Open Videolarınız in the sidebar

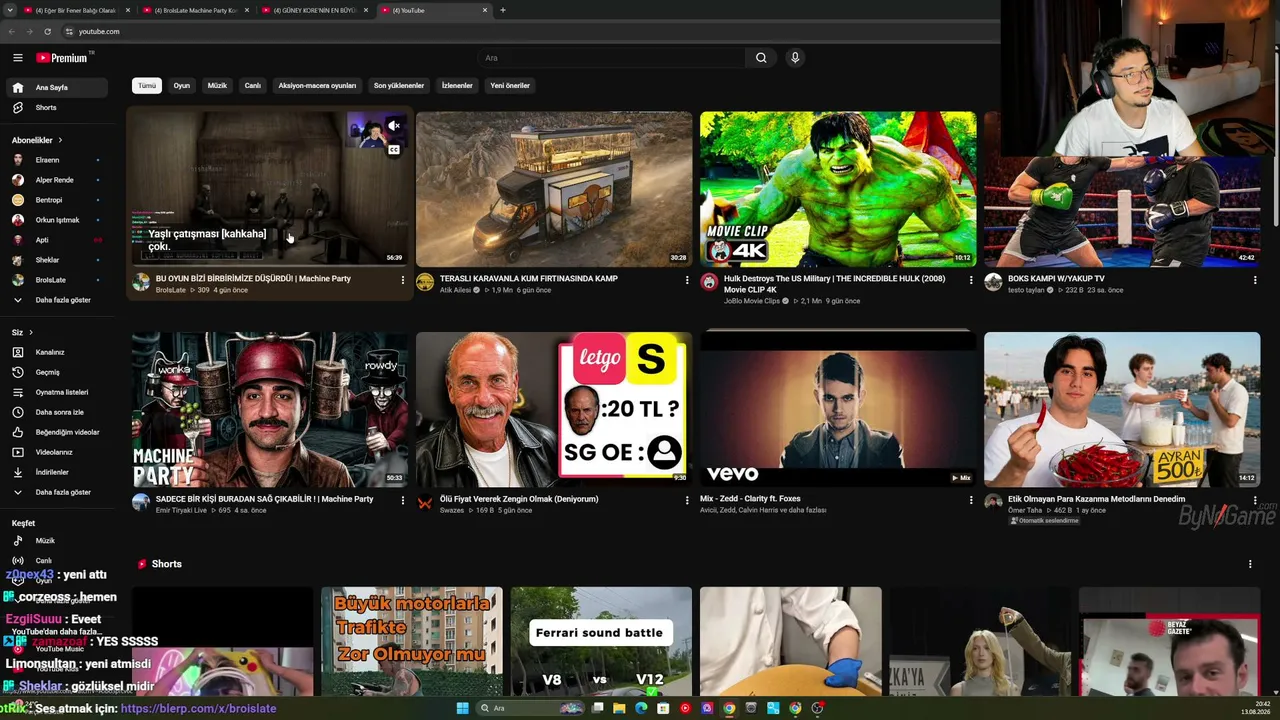pyautogui.click(x=58, y=452)
